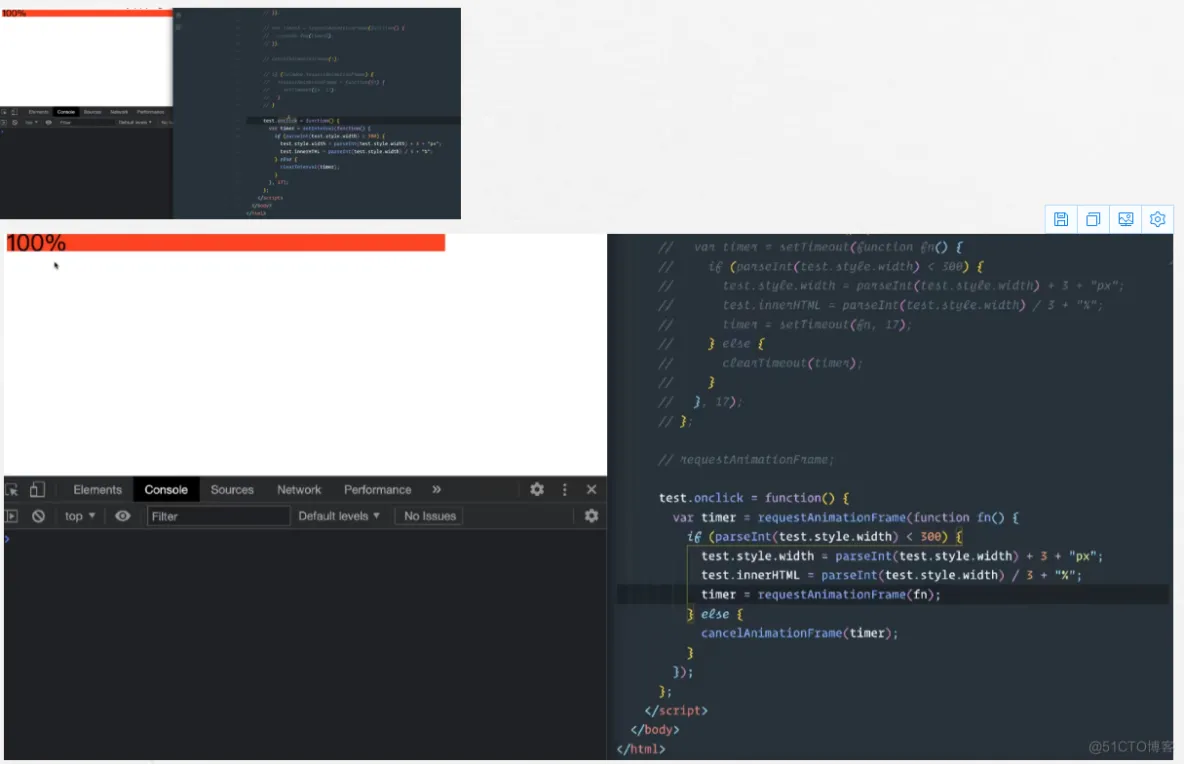This screenshot has height=764, width=1184.
Task: Click the closing </body> tag line
Action: coord(655,730)
